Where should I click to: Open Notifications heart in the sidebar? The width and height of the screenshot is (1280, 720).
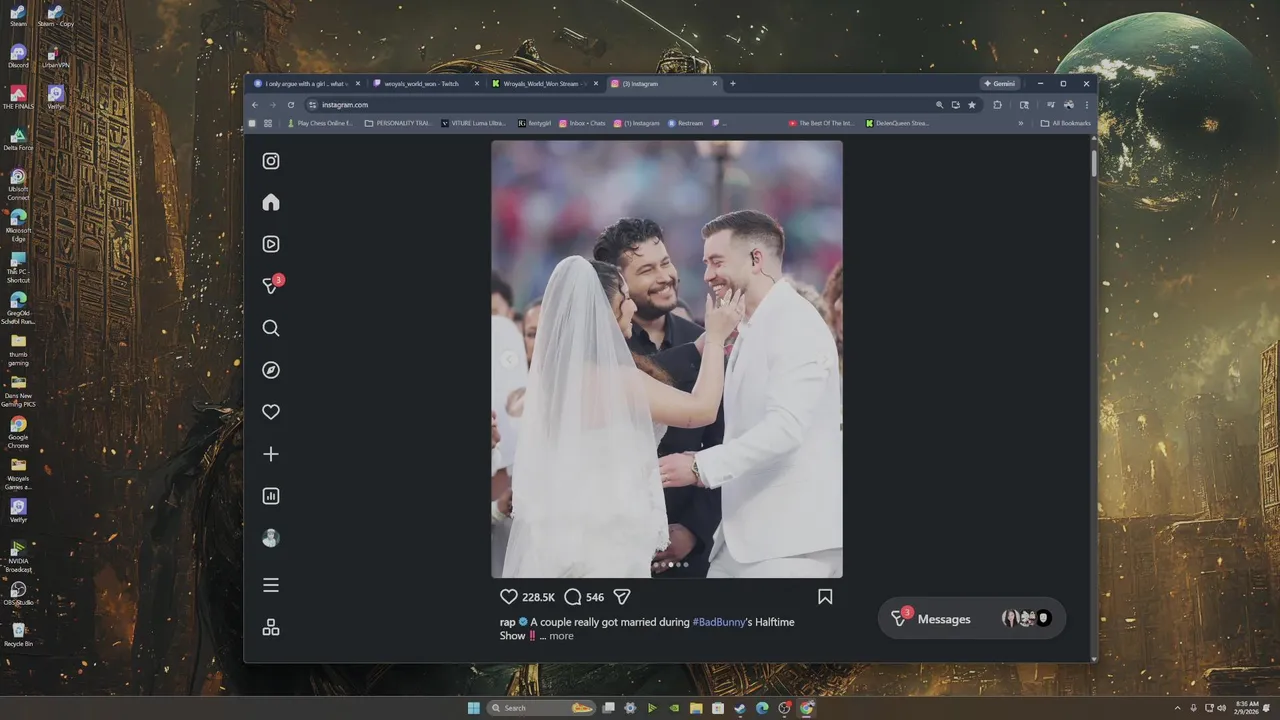click(x=271, y=412)
